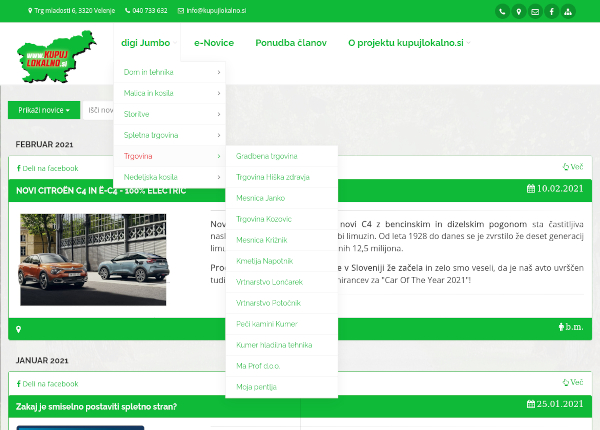Open Kumer hladilna tehnika entry
This screenshot has height=430, width=600.
click(x=282, y=345)
